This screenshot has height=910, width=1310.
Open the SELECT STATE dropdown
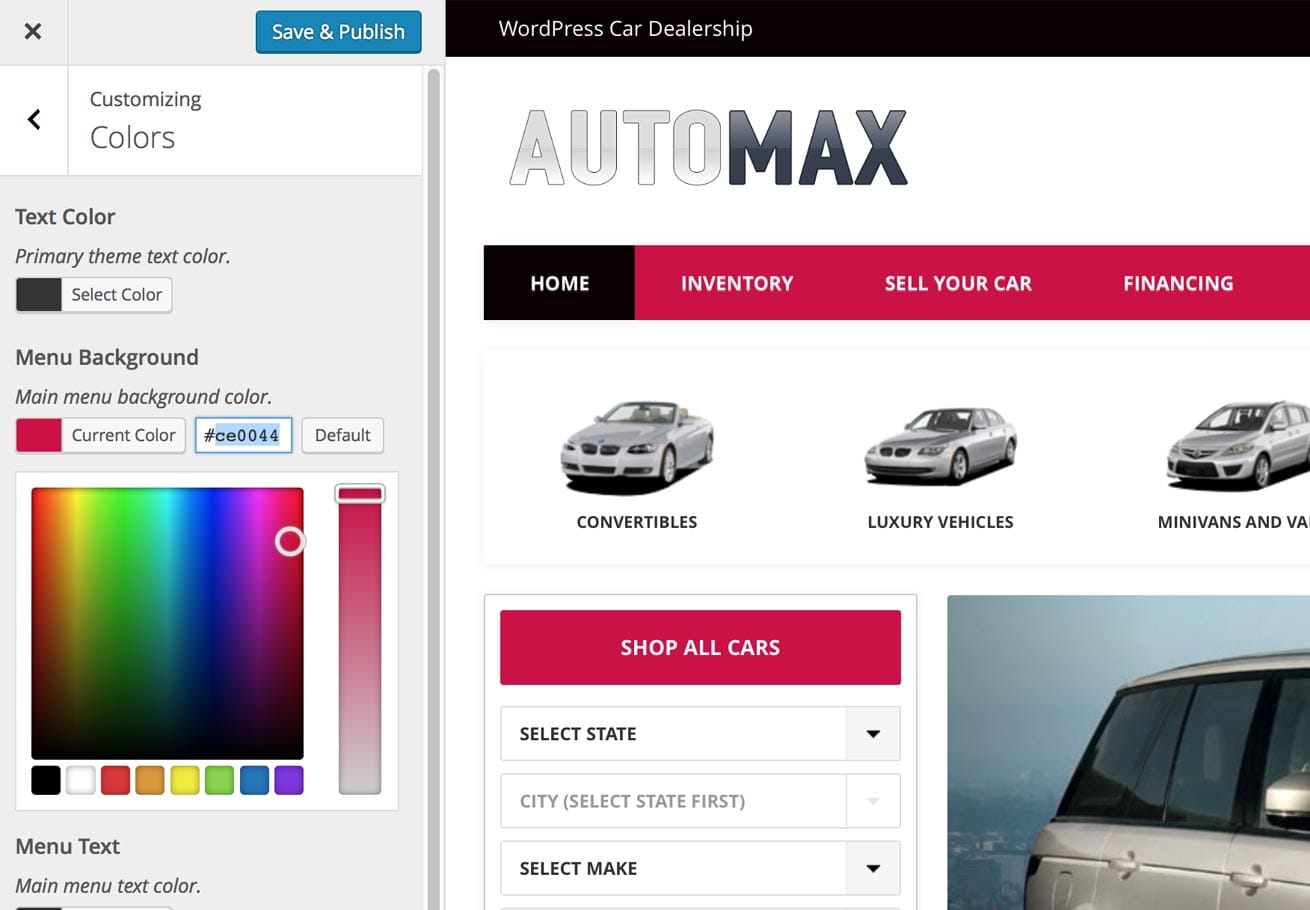[700, 734]
